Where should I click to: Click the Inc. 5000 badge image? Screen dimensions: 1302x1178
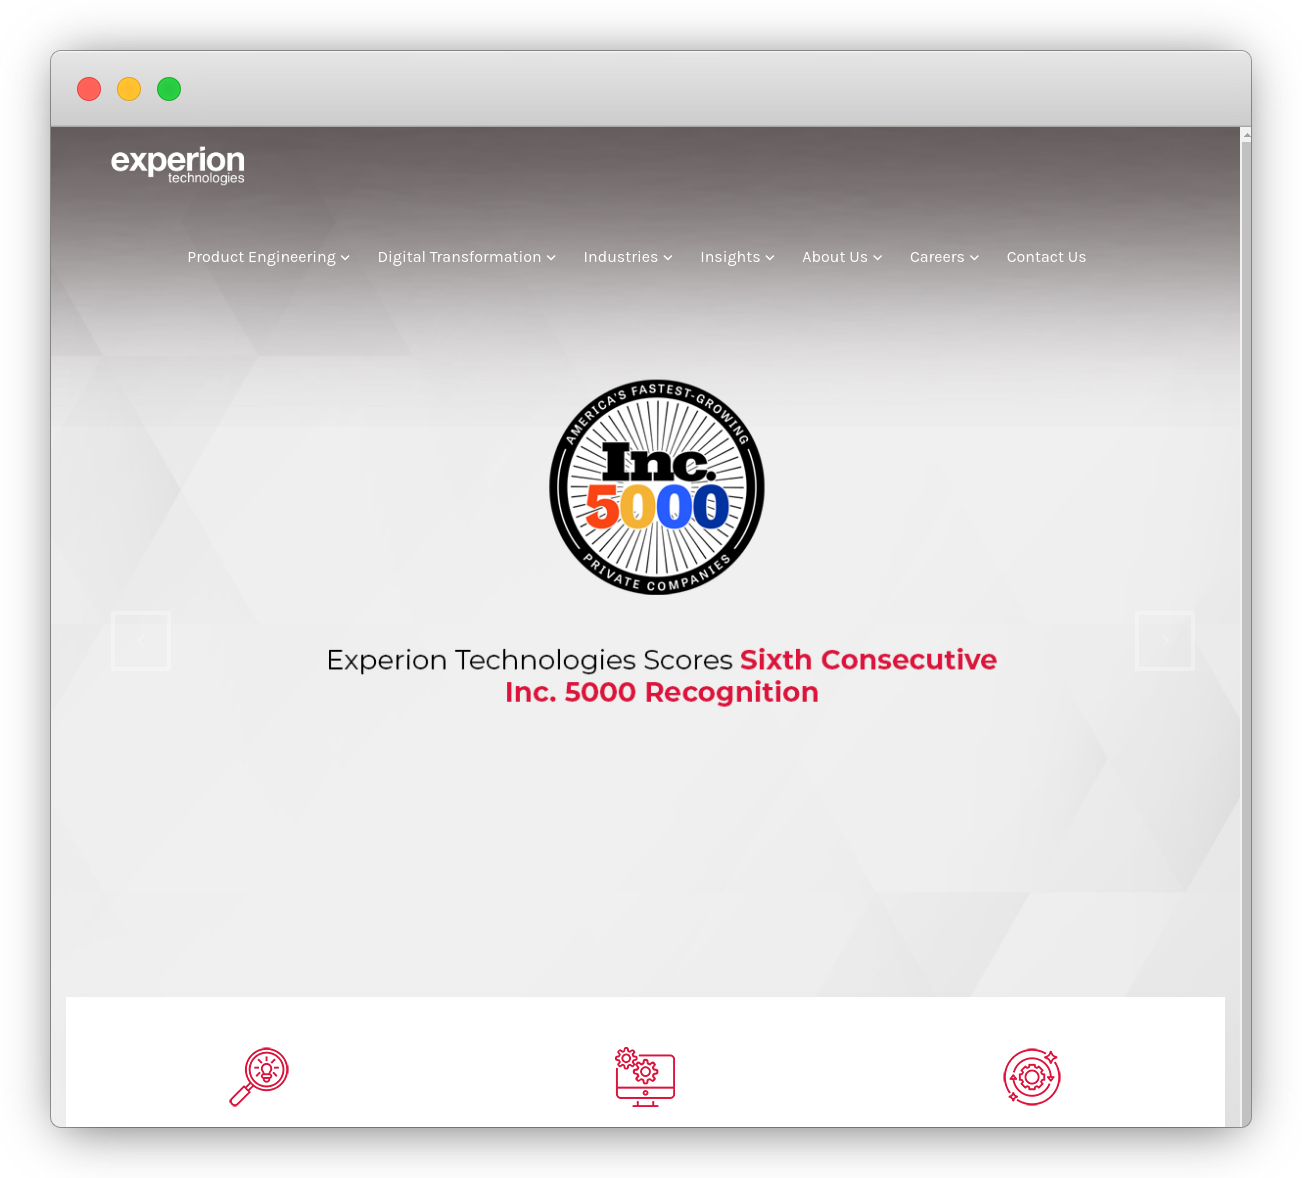click(657, 488)
